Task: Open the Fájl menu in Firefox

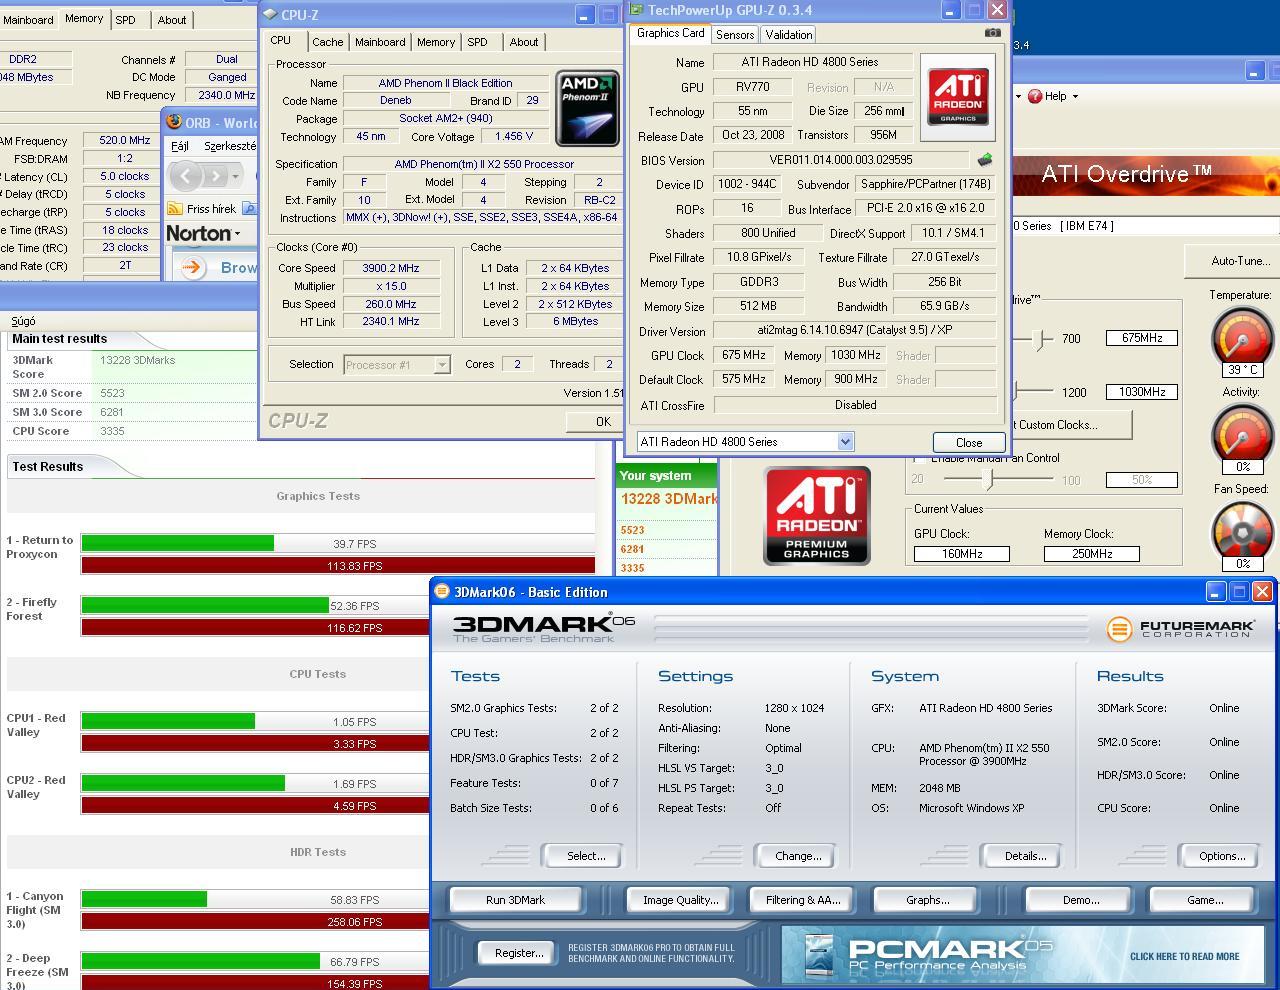Action: coord(180,146)
